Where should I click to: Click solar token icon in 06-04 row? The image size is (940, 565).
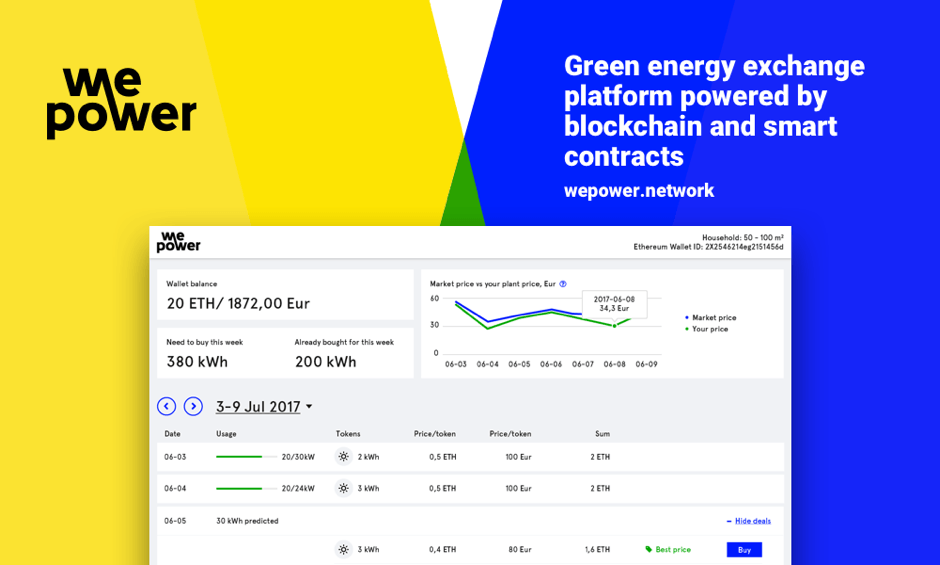tap(344, 488)
